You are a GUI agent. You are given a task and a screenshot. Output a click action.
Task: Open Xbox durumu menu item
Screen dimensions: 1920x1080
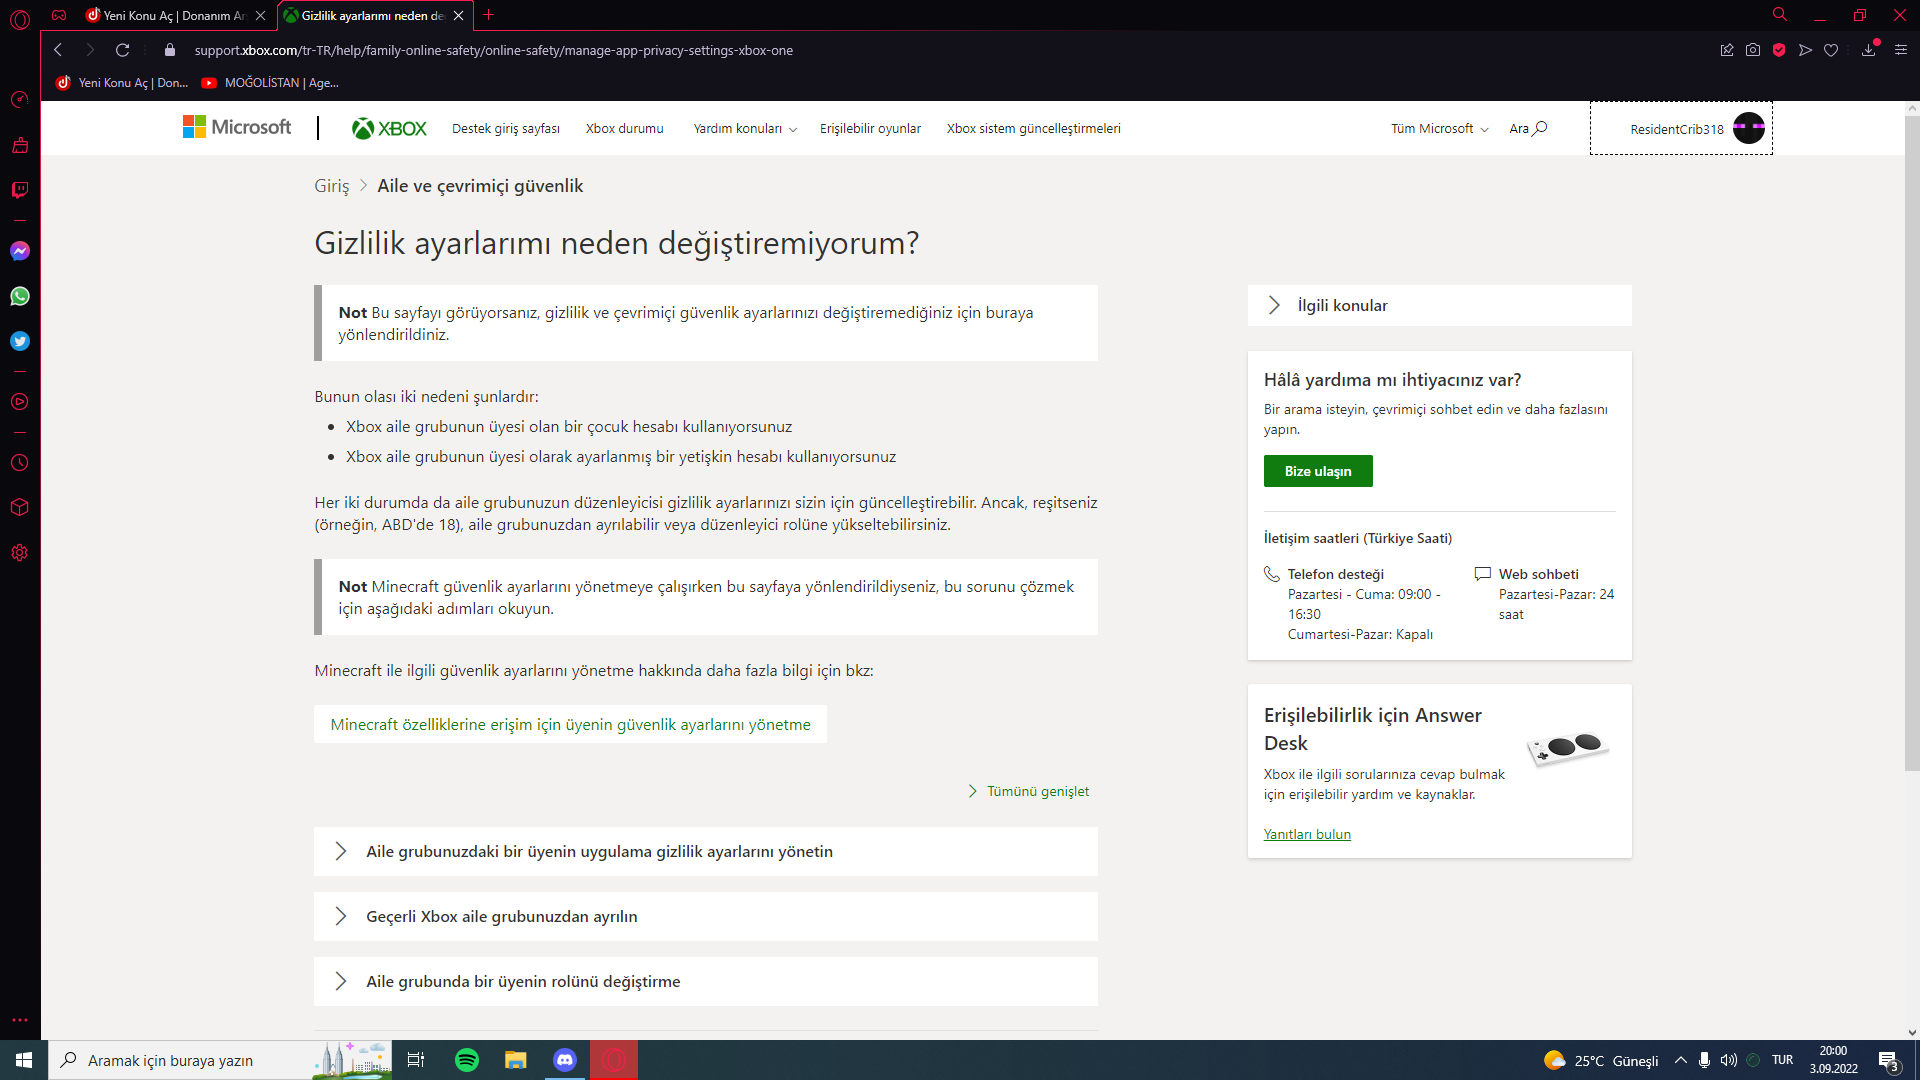624,129
